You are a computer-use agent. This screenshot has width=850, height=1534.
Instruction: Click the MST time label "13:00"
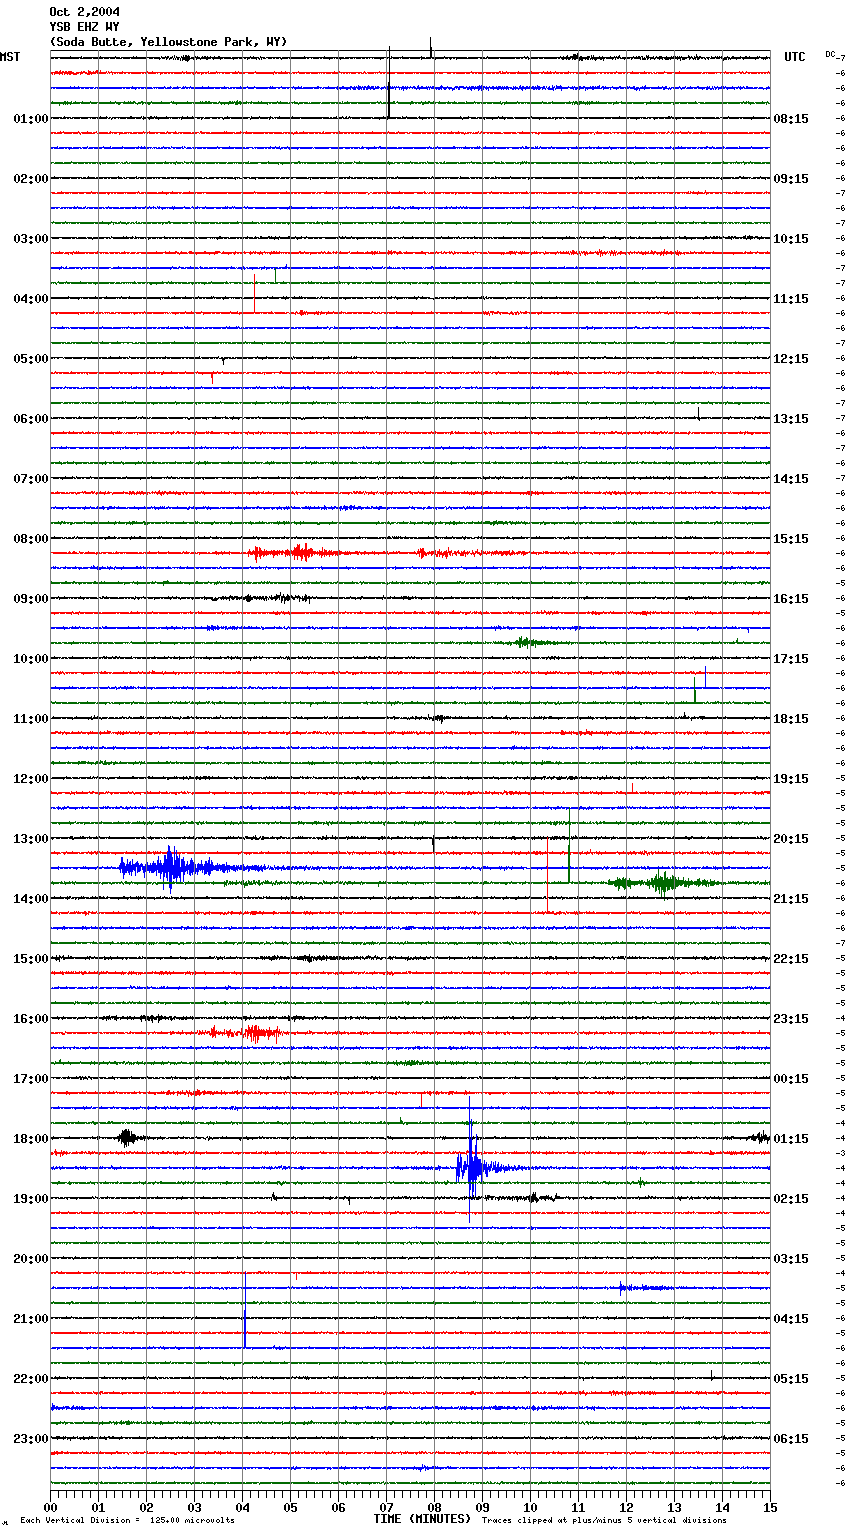tap(31, 839)
